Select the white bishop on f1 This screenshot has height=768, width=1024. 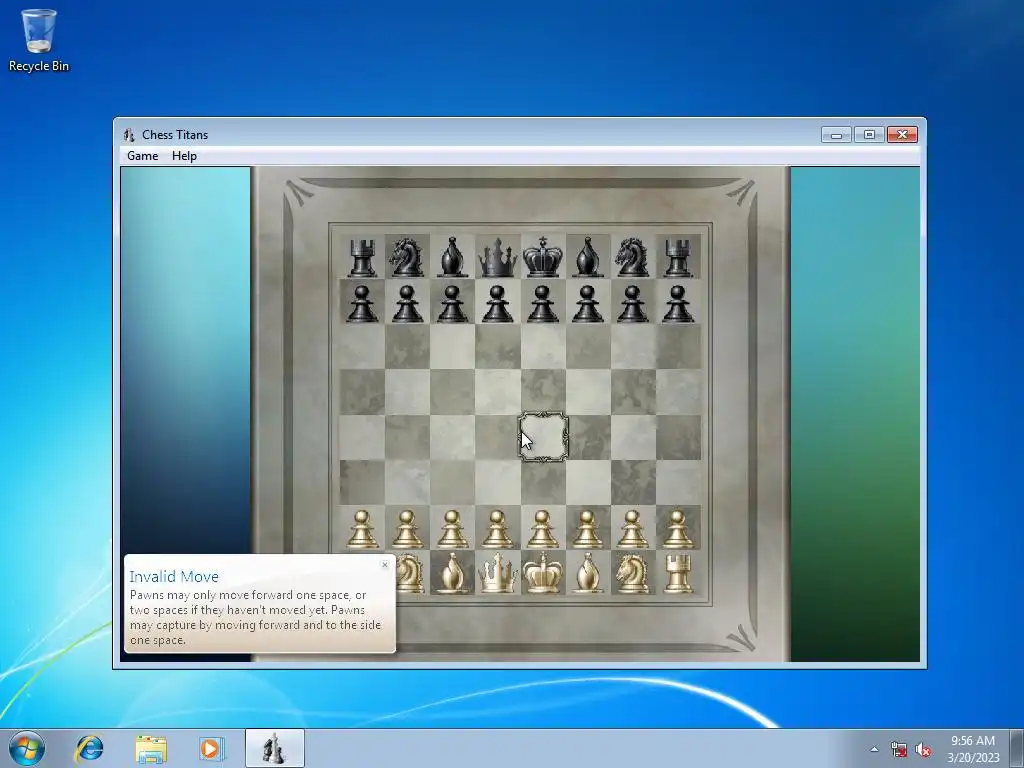[588, 573]
